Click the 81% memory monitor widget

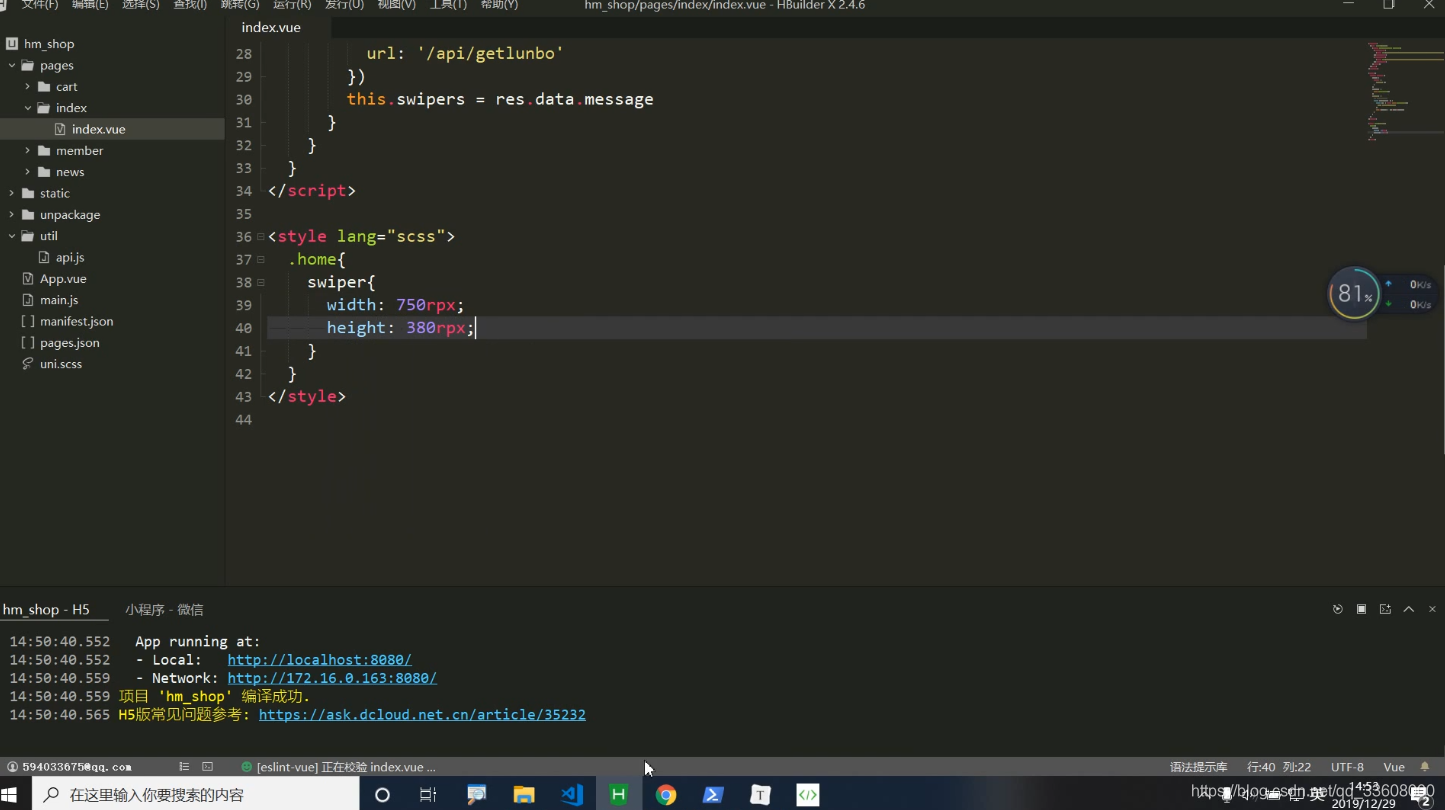[1354, 293]
